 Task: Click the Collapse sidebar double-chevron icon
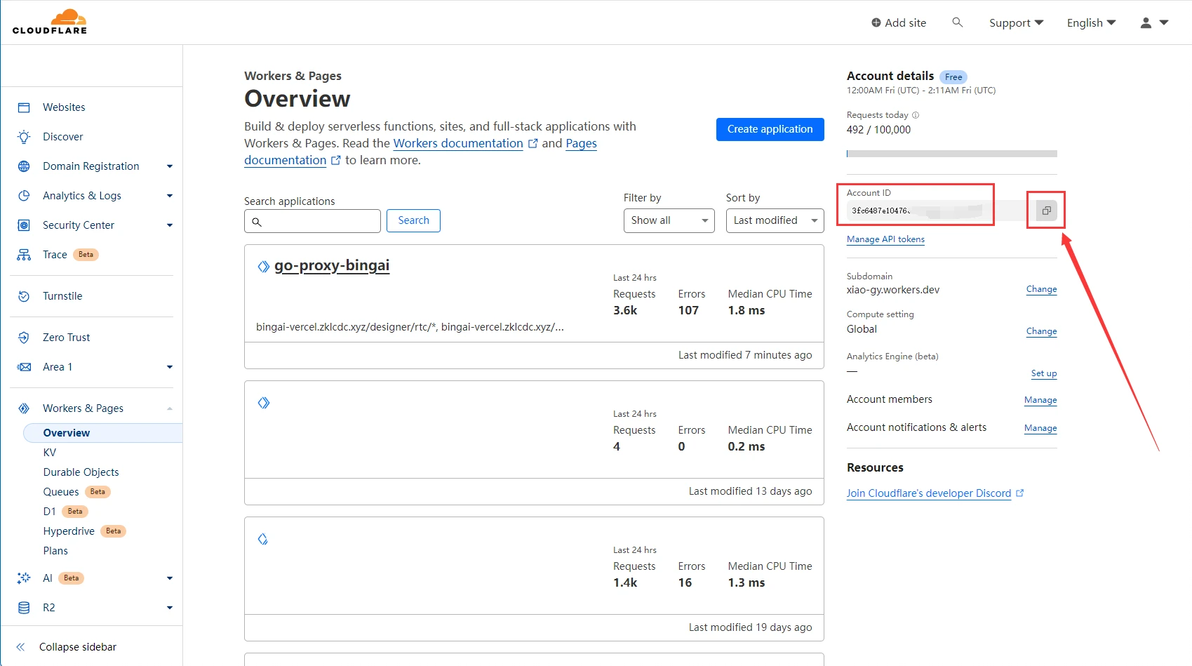21,647
